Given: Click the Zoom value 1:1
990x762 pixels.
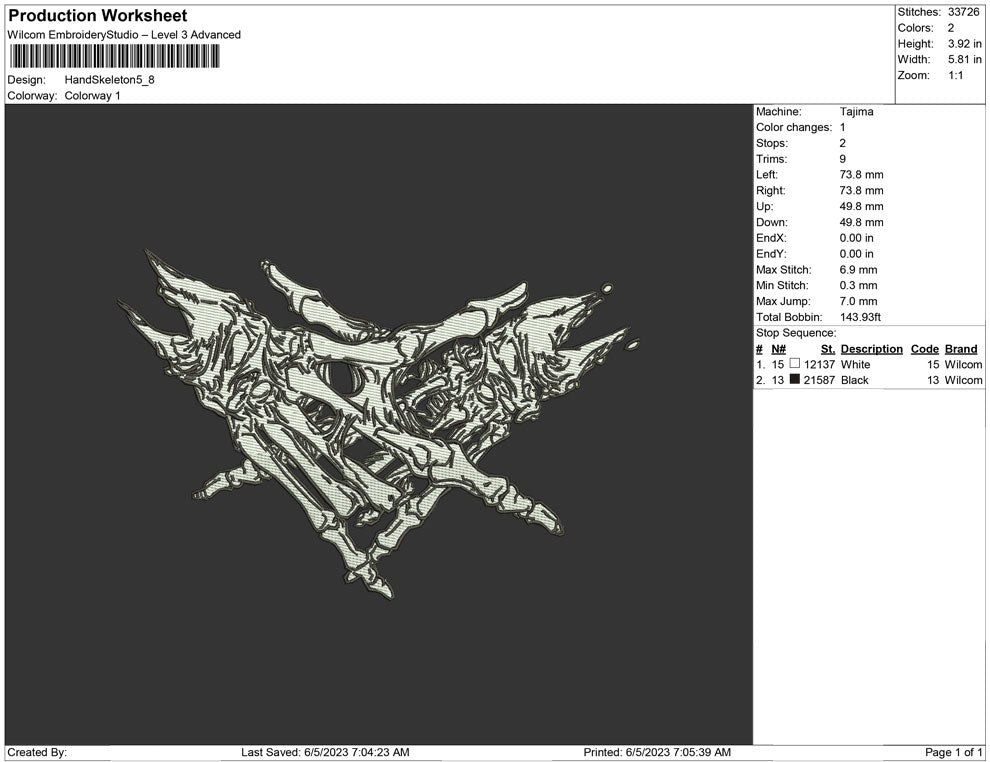Looking at the screenshot, I should point(955,76).
